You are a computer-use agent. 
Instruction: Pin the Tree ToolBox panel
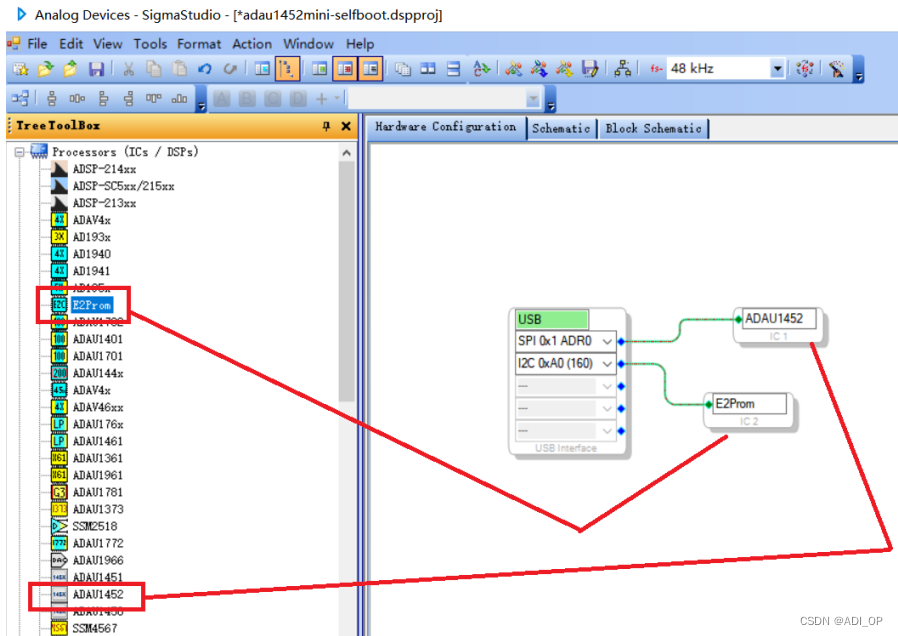click(326, 126)
